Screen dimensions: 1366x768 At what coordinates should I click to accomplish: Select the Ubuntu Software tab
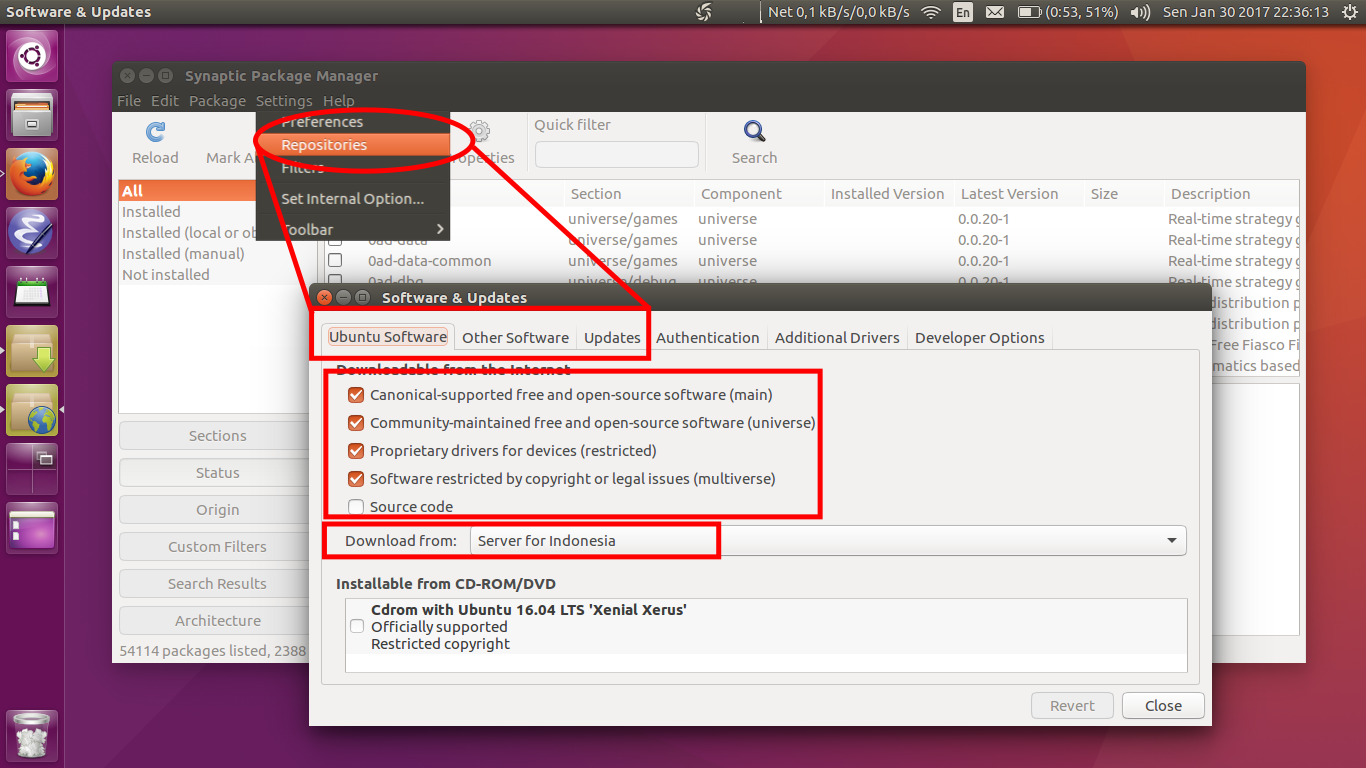coord(388,337)
